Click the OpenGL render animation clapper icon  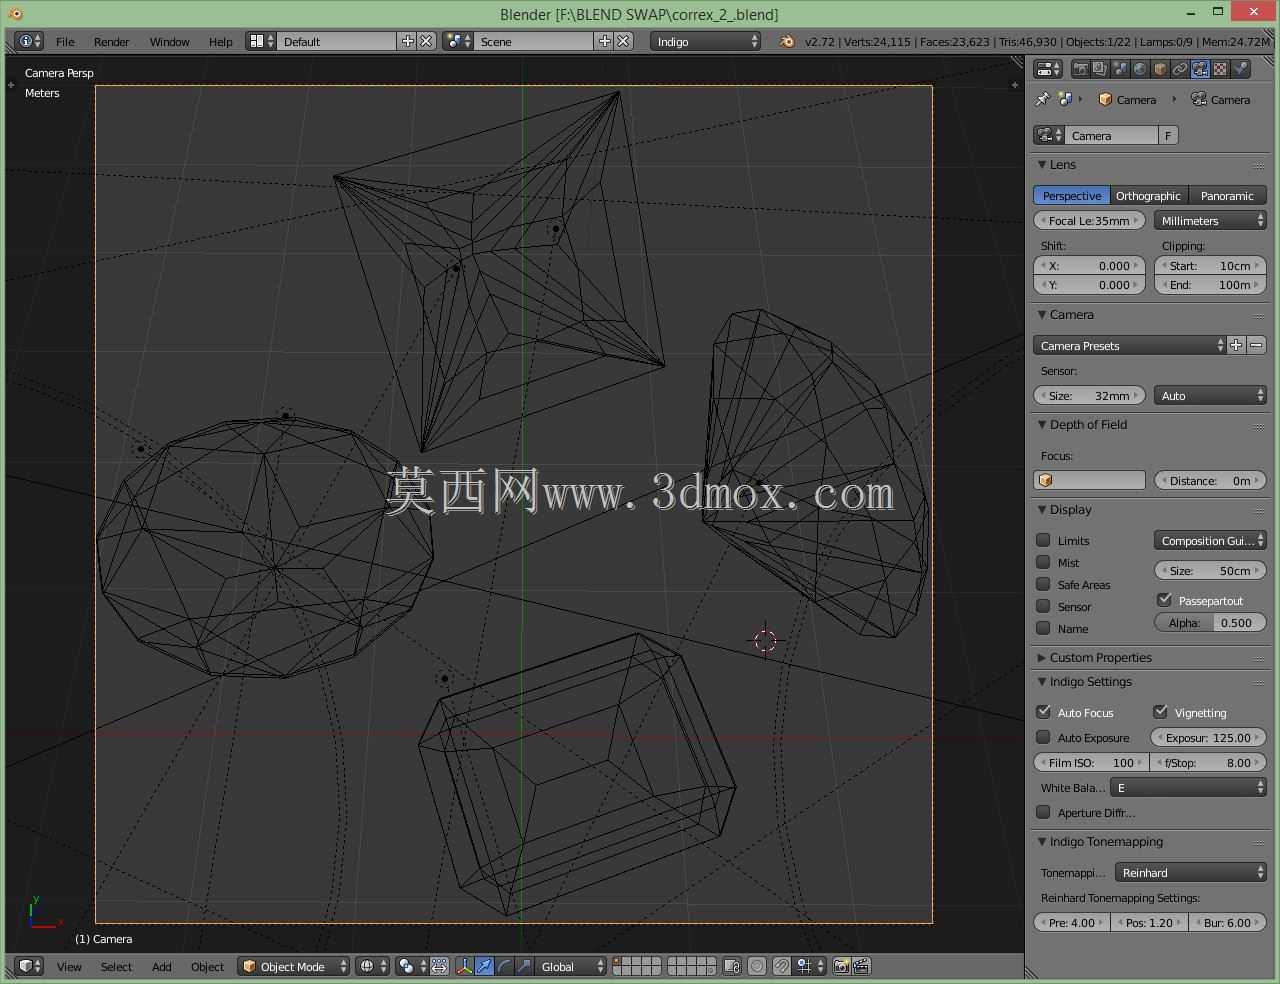(x=861, y=966)
